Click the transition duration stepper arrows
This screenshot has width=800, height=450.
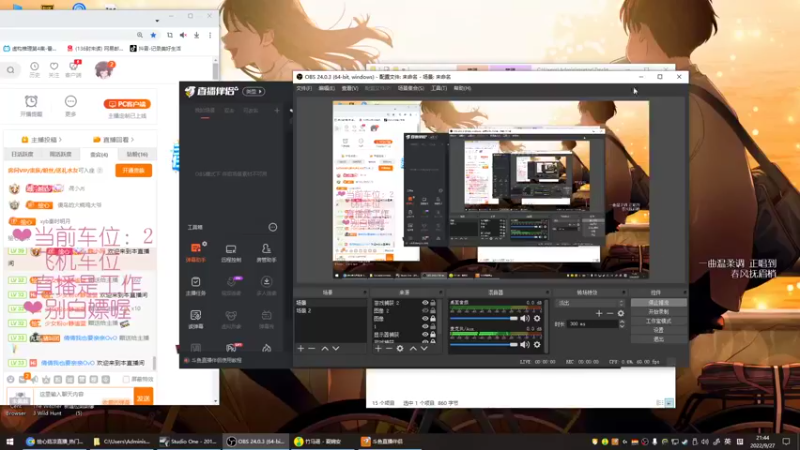tap(621, 324)
